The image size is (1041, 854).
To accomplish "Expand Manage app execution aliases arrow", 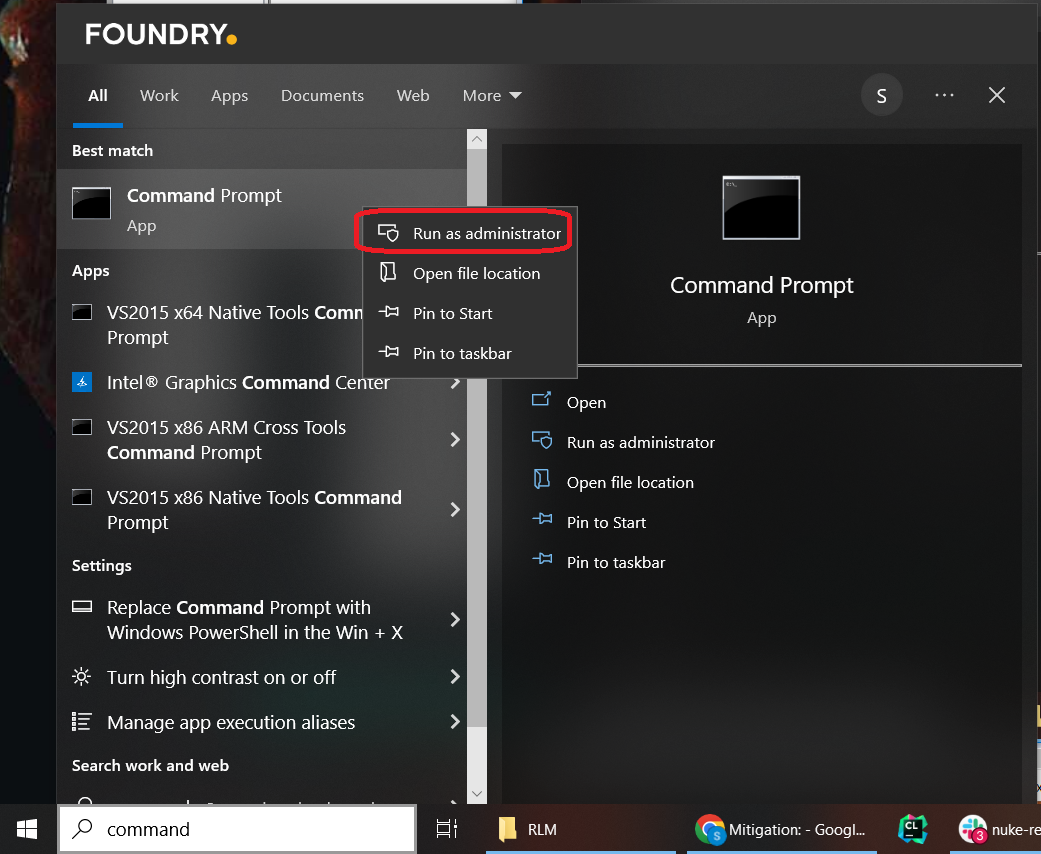I will tap(455, 722).
